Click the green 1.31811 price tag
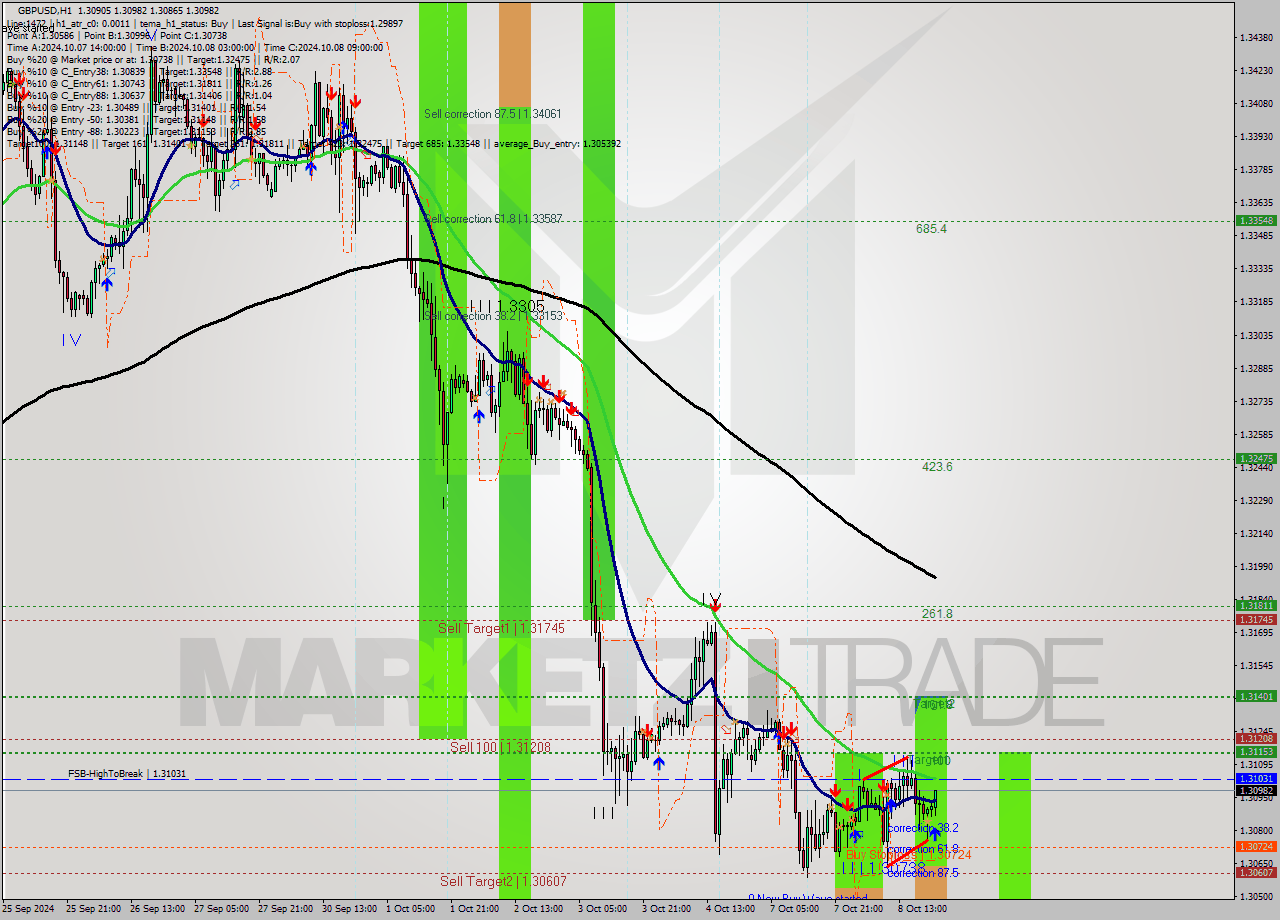Image resolution: width=1280 pixels, height=920 pixels. [x=1256, y=606]
